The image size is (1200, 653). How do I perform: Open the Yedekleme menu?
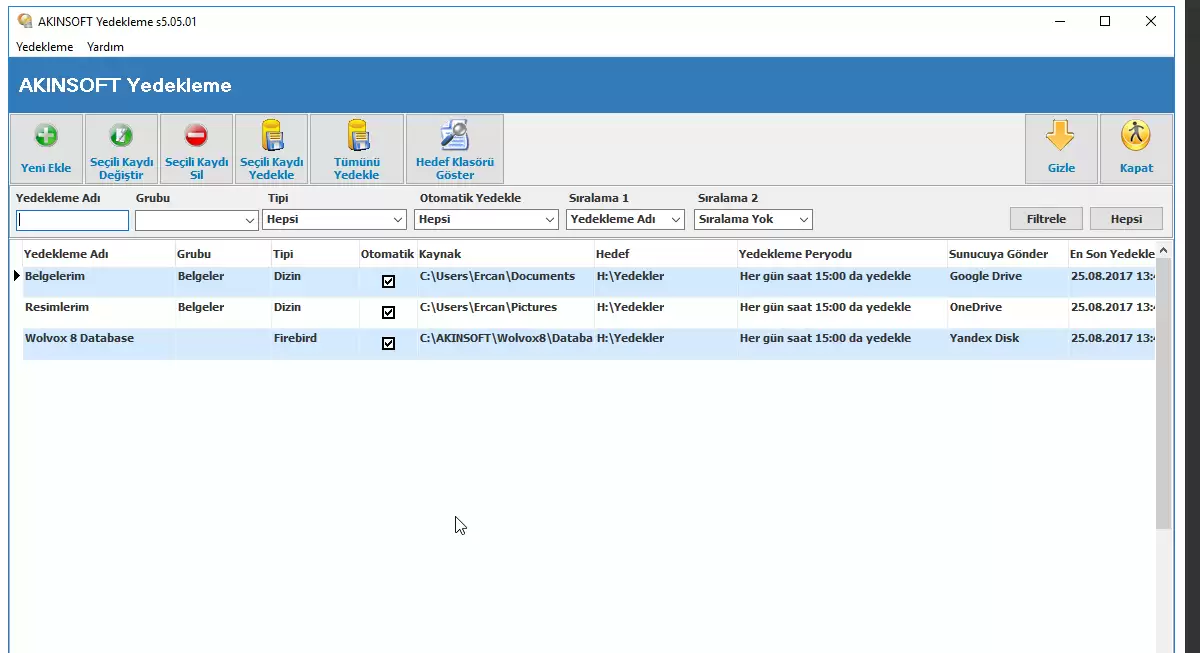click(x=45, y=47)
